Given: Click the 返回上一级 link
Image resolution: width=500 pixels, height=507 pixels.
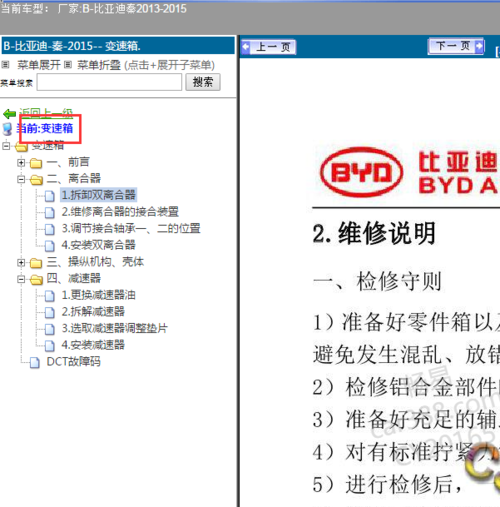Looking at the screenshot, I should [46, 114].
